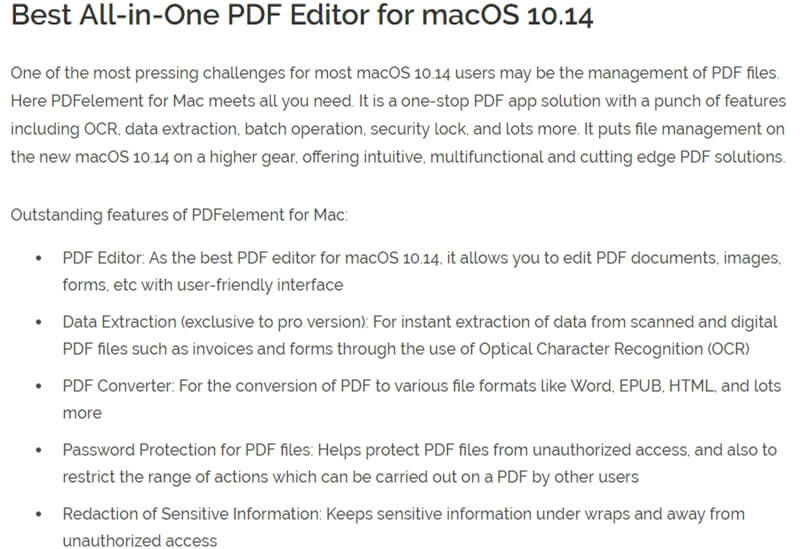Click the bullet point before PDF Editor
Image resolution: width=800 pixels, height=549 pixels.
[39, 258]
